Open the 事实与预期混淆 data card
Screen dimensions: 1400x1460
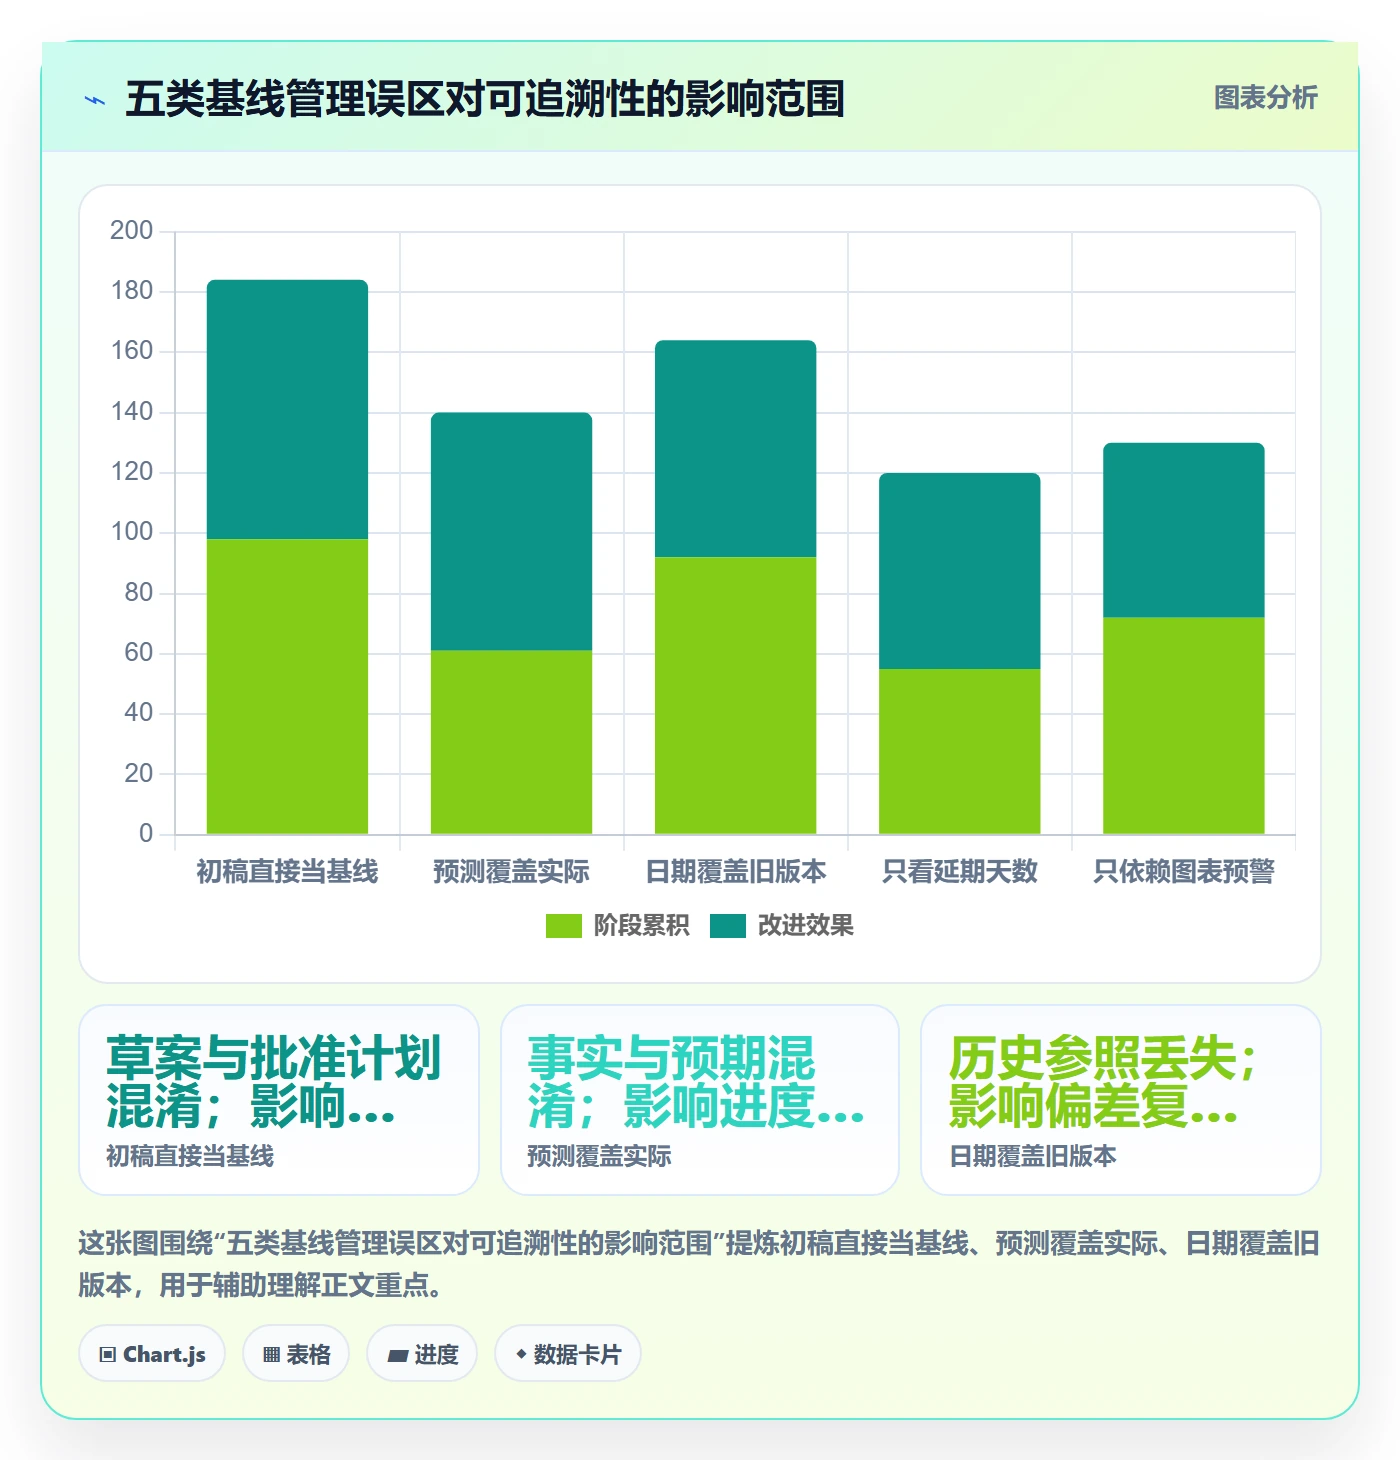(700, 1100)
